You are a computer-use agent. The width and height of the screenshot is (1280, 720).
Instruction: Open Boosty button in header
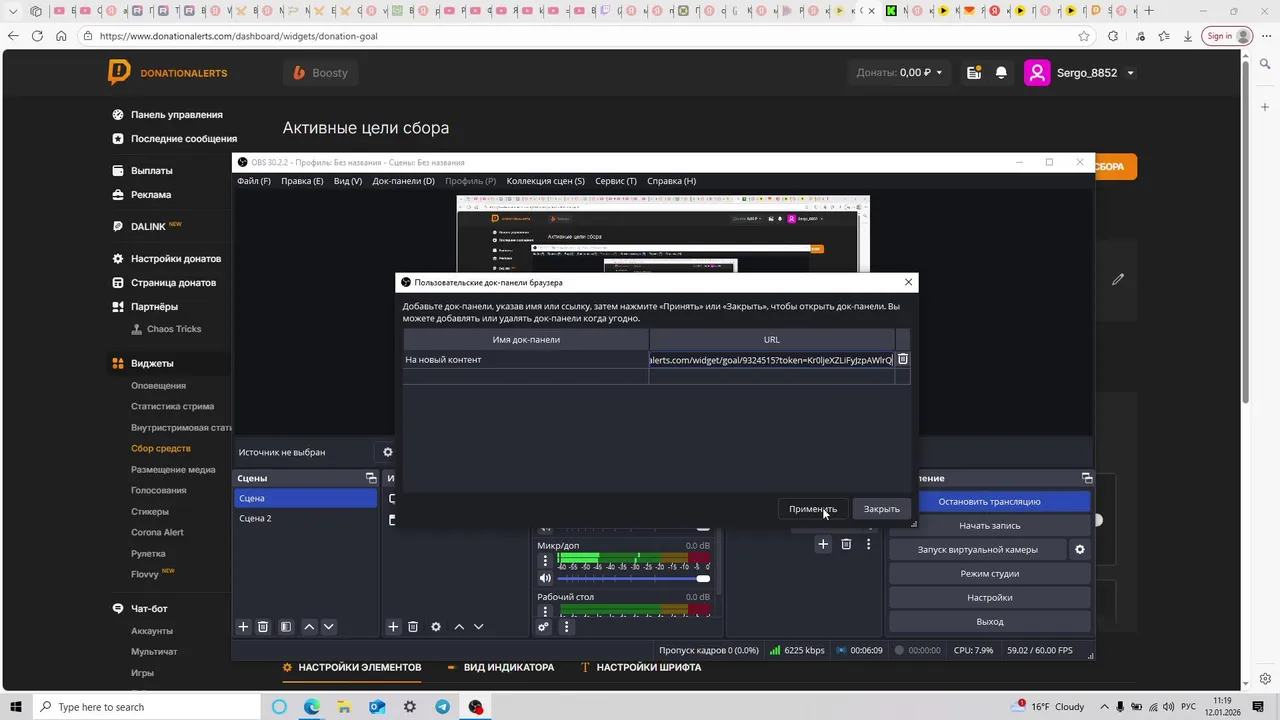(322, 73)
